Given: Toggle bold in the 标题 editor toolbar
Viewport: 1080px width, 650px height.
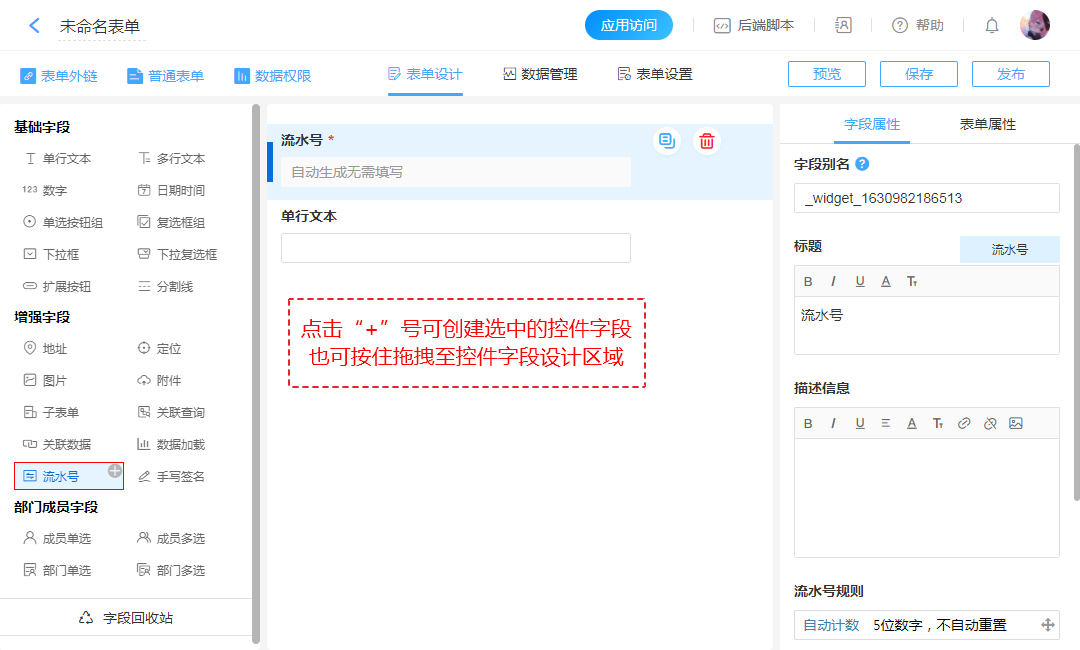Looking at the screenshot, I should coord(808,281).
